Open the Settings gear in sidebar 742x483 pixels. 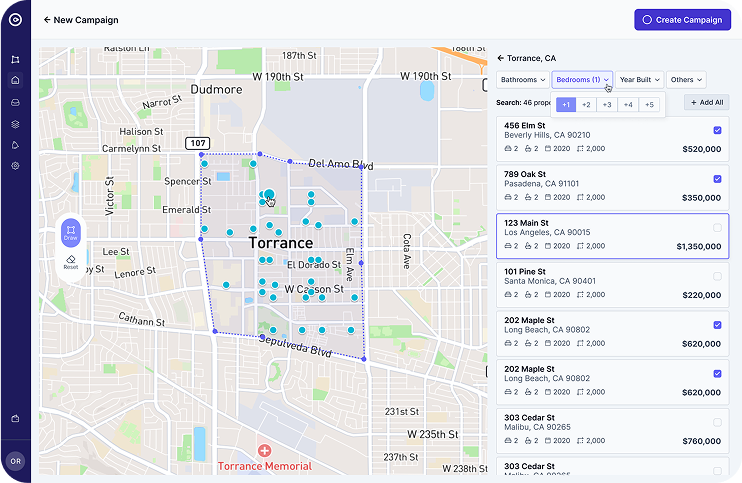pos(15,166)
